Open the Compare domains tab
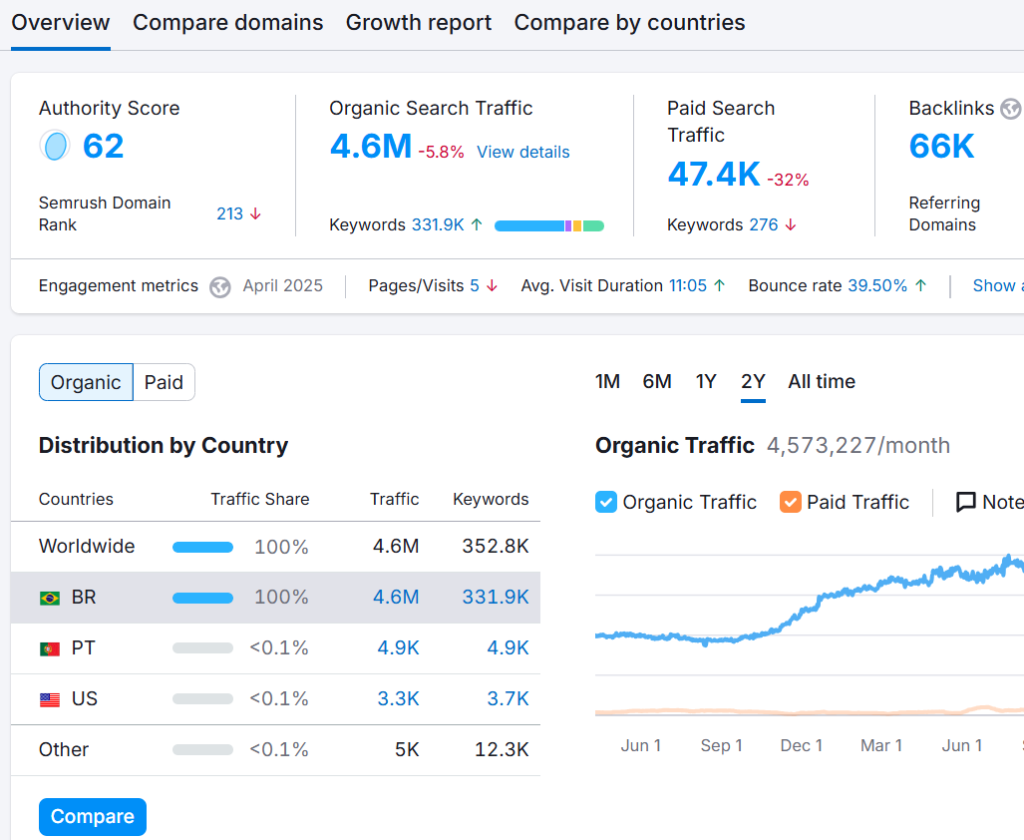The image size is (1024, 840). coord(228,22)
